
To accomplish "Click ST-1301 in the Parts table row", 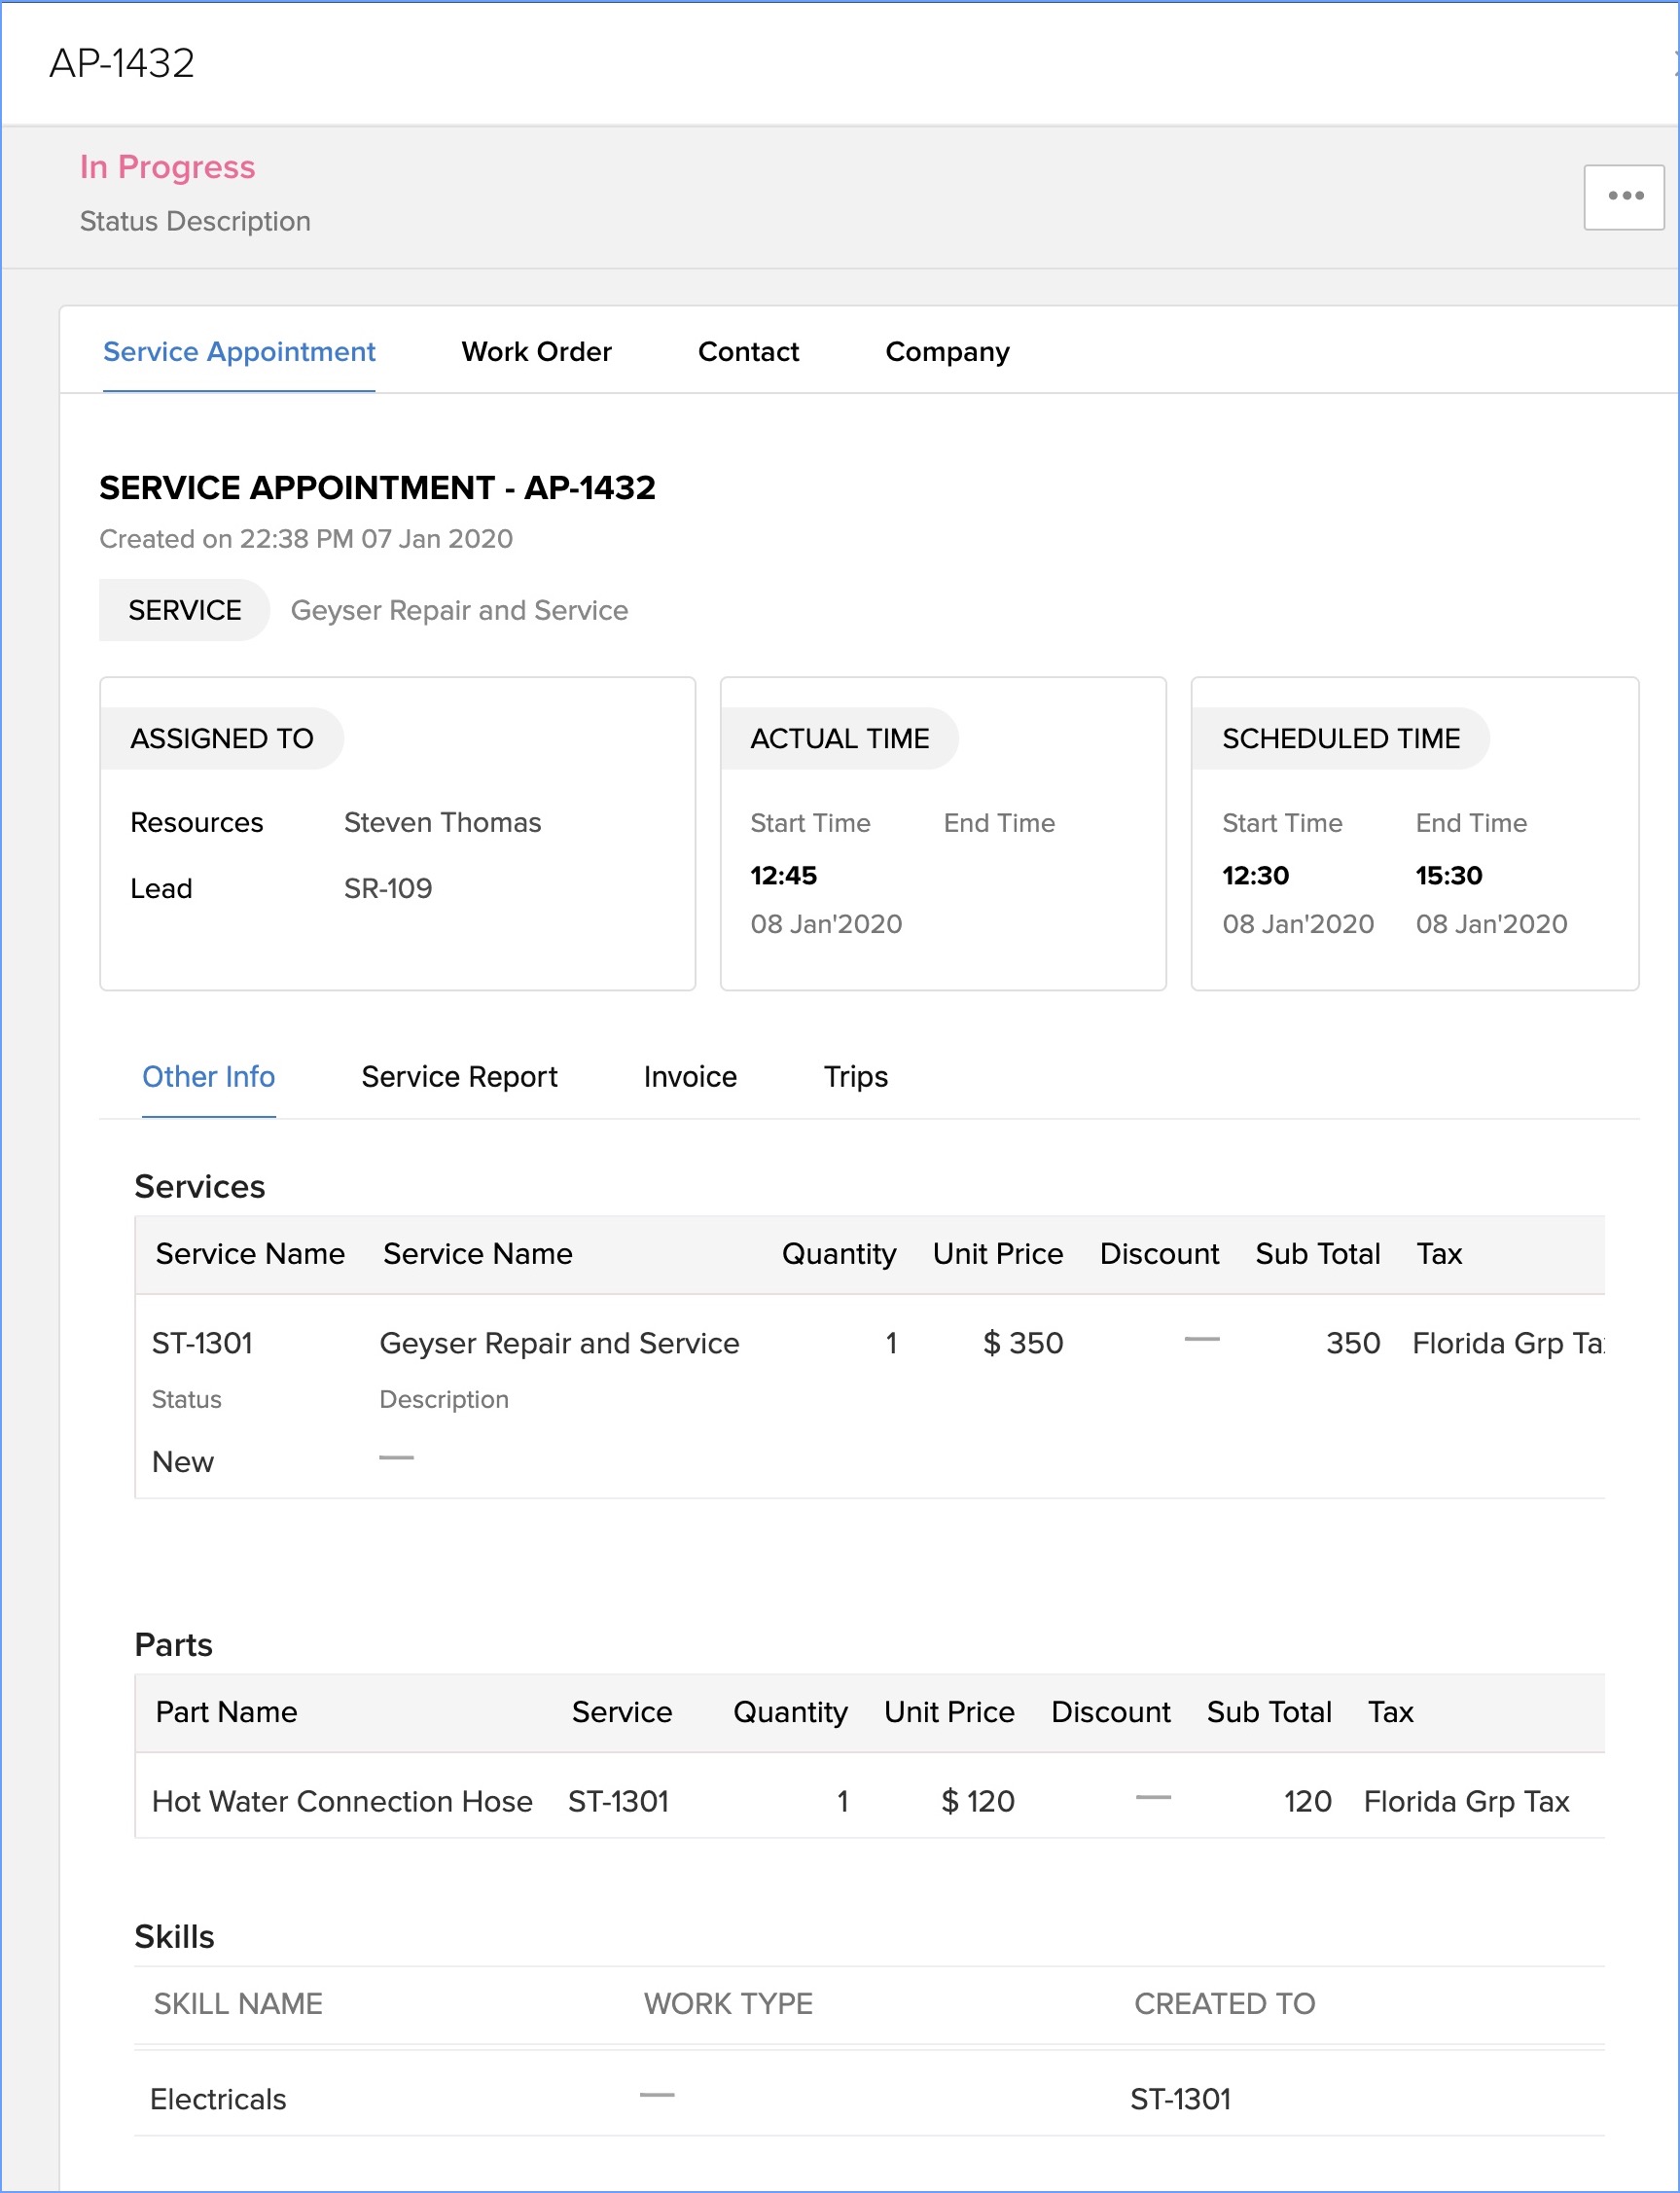I will pyautogui.click(x=618, y=1801).
